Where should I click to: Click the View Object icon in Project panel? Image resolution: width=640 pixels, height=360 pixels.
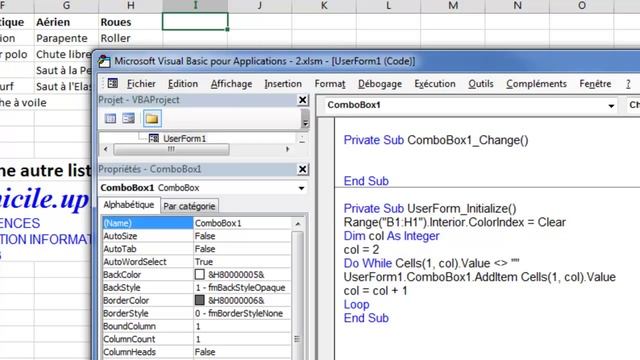tap(128, 118)
